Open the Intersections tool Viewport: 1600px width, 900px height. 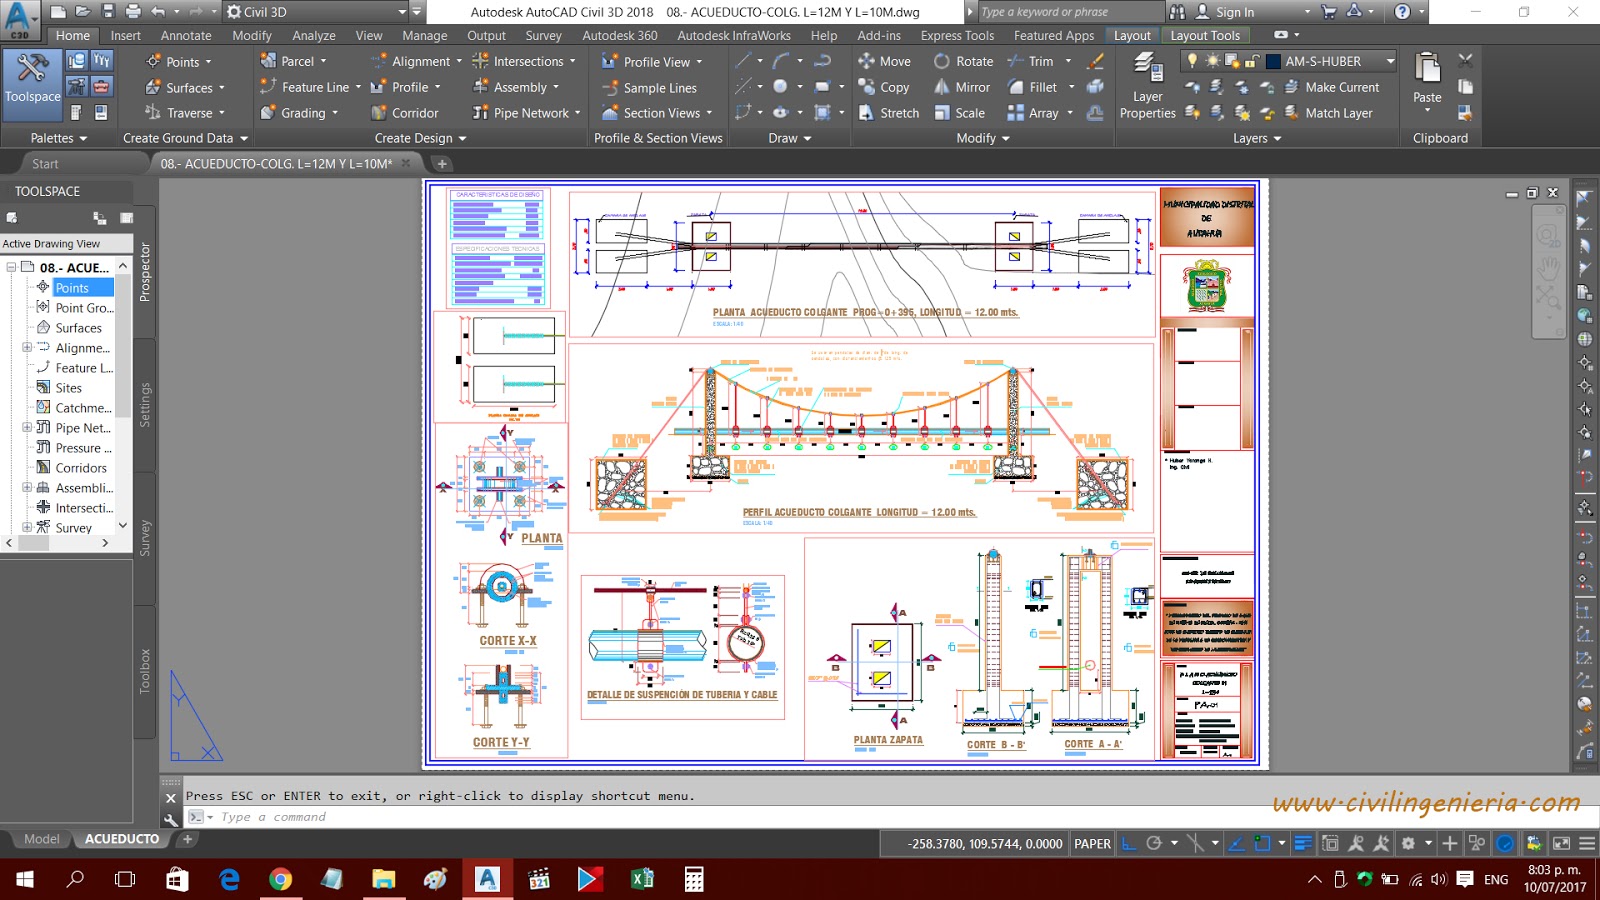[524, 61]
